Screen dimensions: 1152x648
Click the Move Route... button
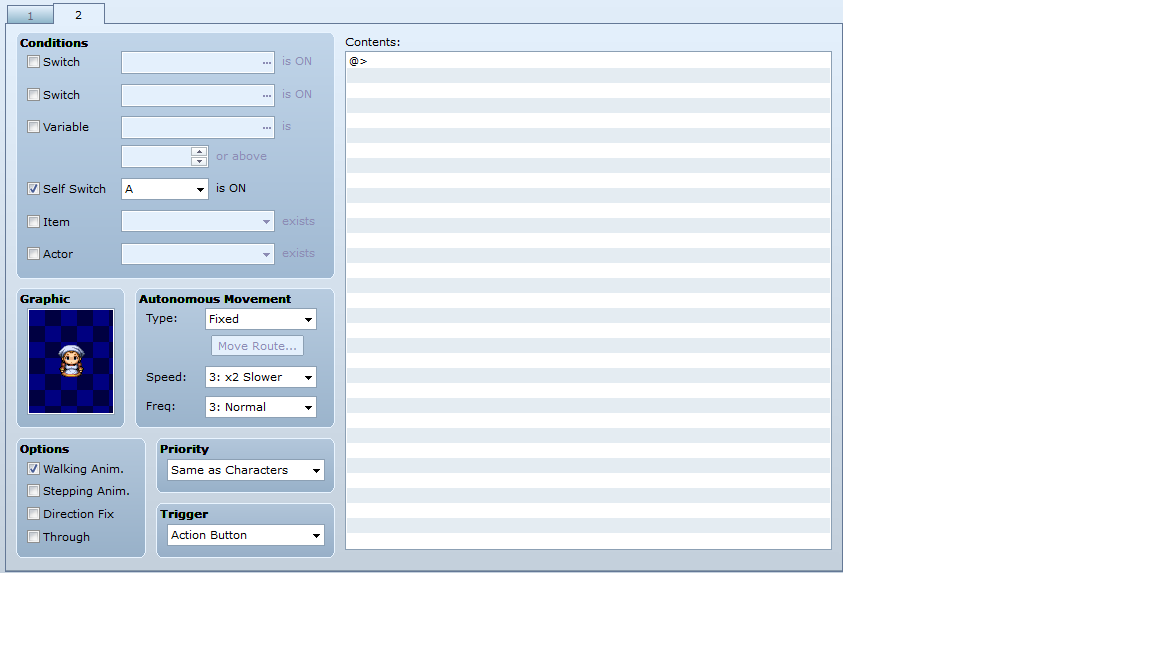coord(257,346)
